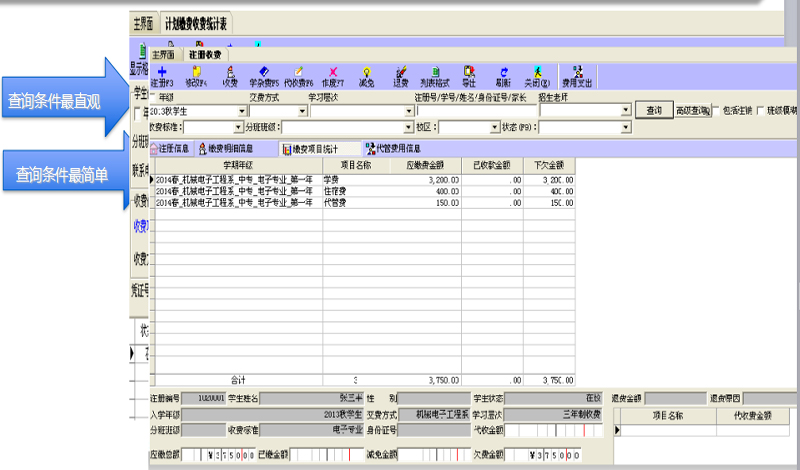Enable the 班级模糊 checkbox

tap(761, 110)
